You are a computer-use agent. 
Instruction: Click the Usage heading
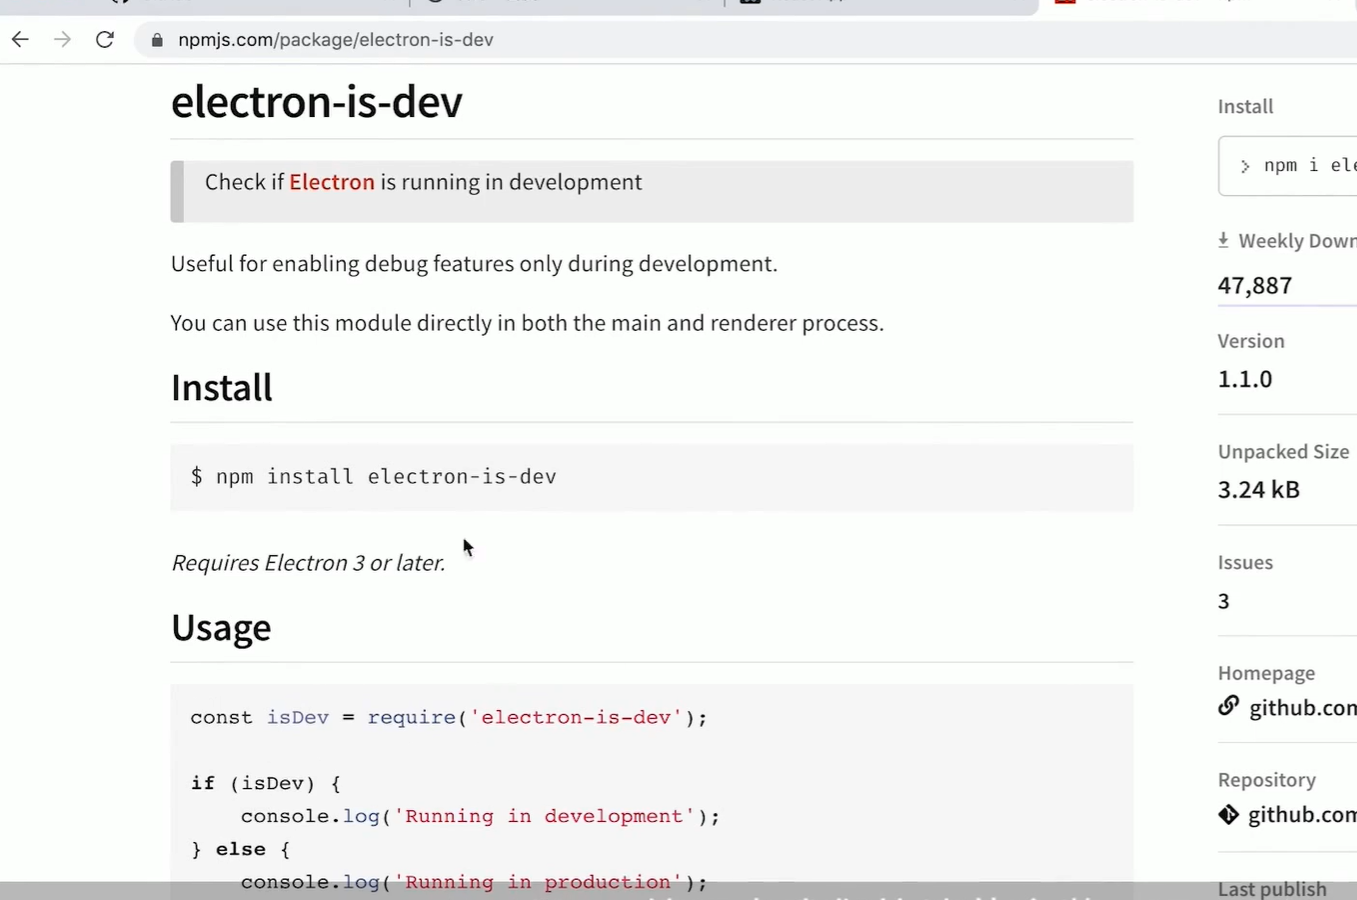[x=221, y=628]
